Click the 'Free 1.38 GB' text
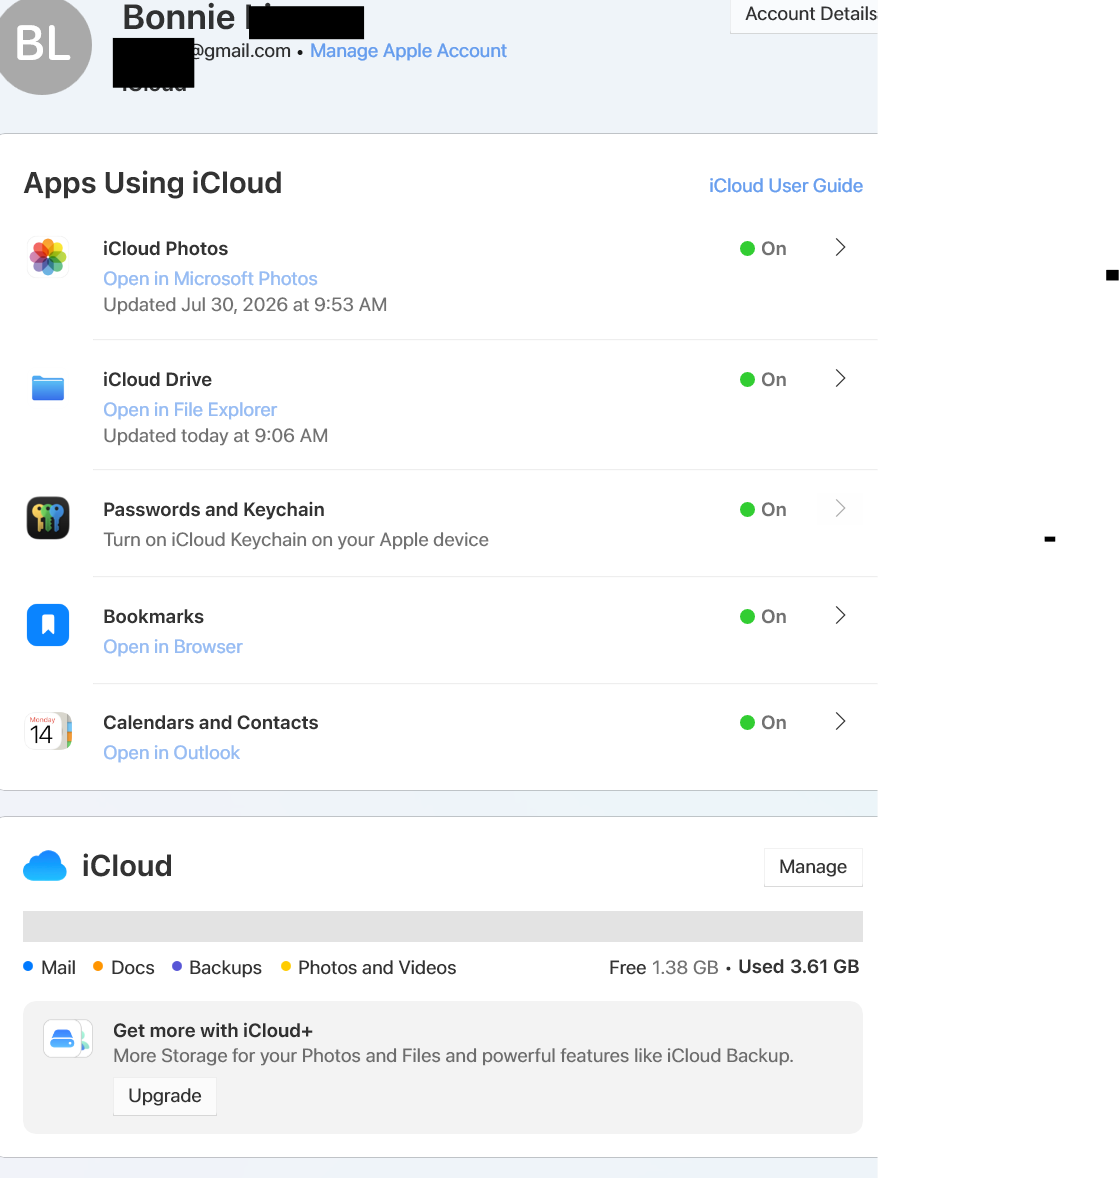The width and height of the screenshot is (1119, 1178). 664,968
